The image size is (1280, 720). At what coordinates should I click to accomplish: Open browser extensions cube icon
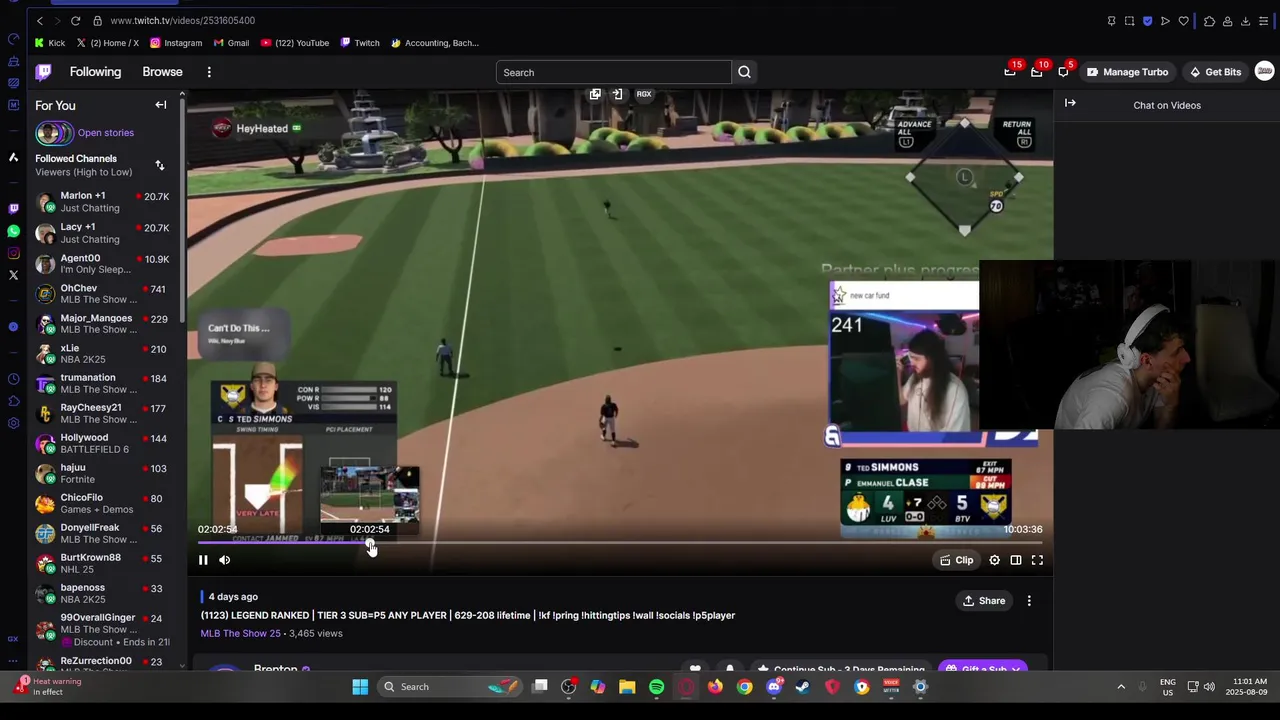(1209, 21)
